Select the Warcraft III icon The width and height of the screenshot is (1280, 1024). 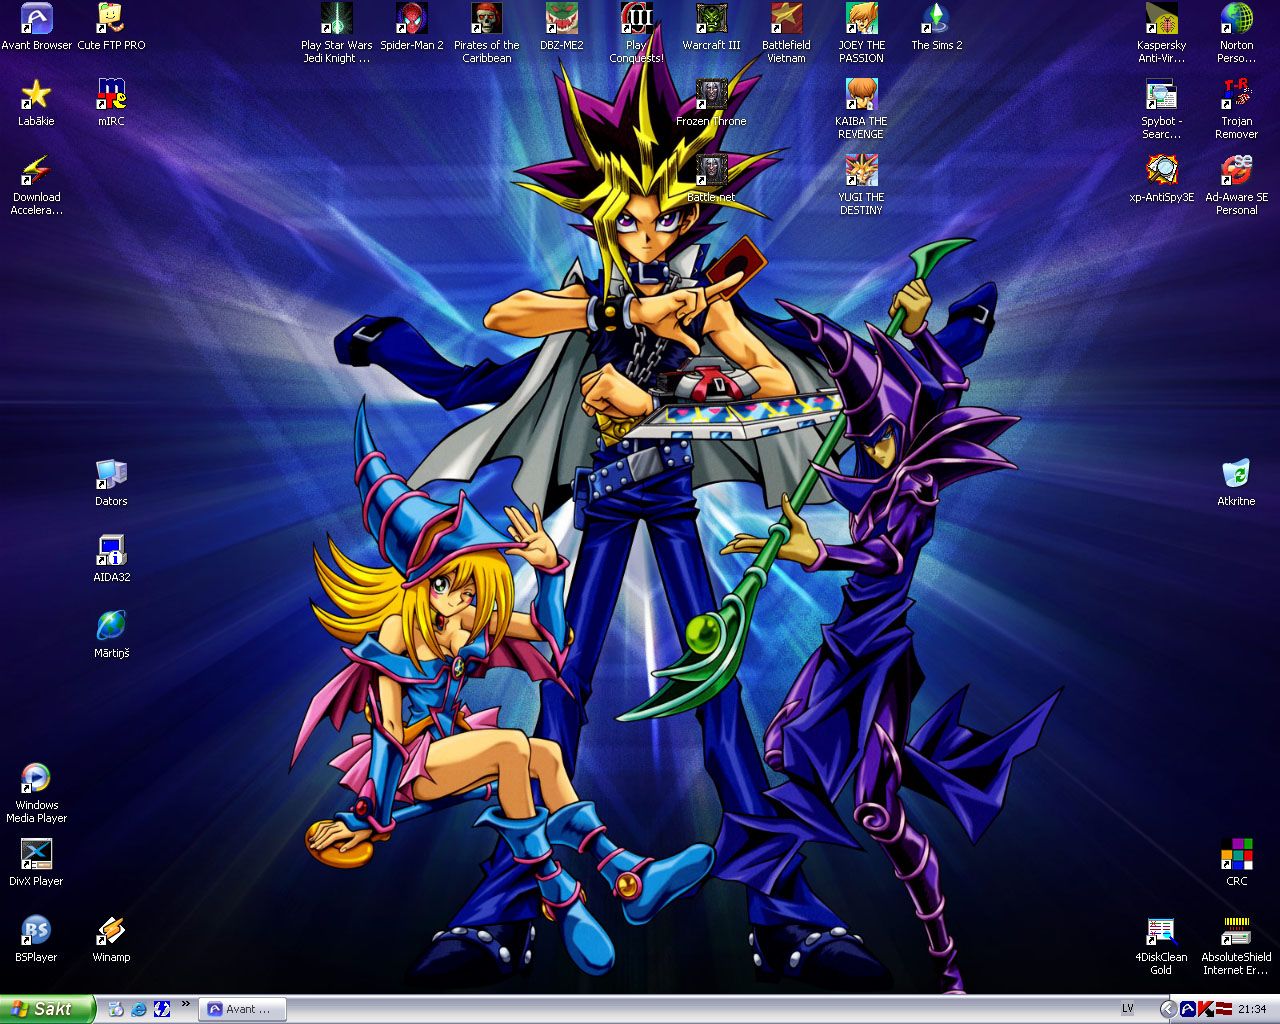pos(712,27)
